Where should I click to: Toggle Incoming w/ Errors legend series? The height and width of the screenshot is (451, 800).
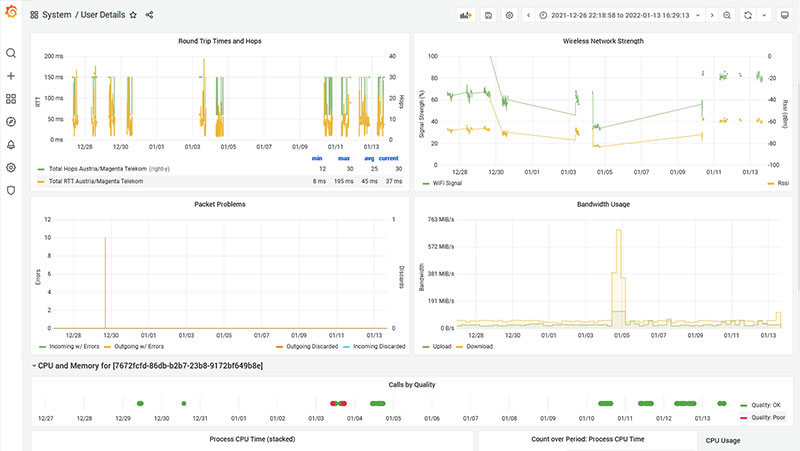click(74, 346)
